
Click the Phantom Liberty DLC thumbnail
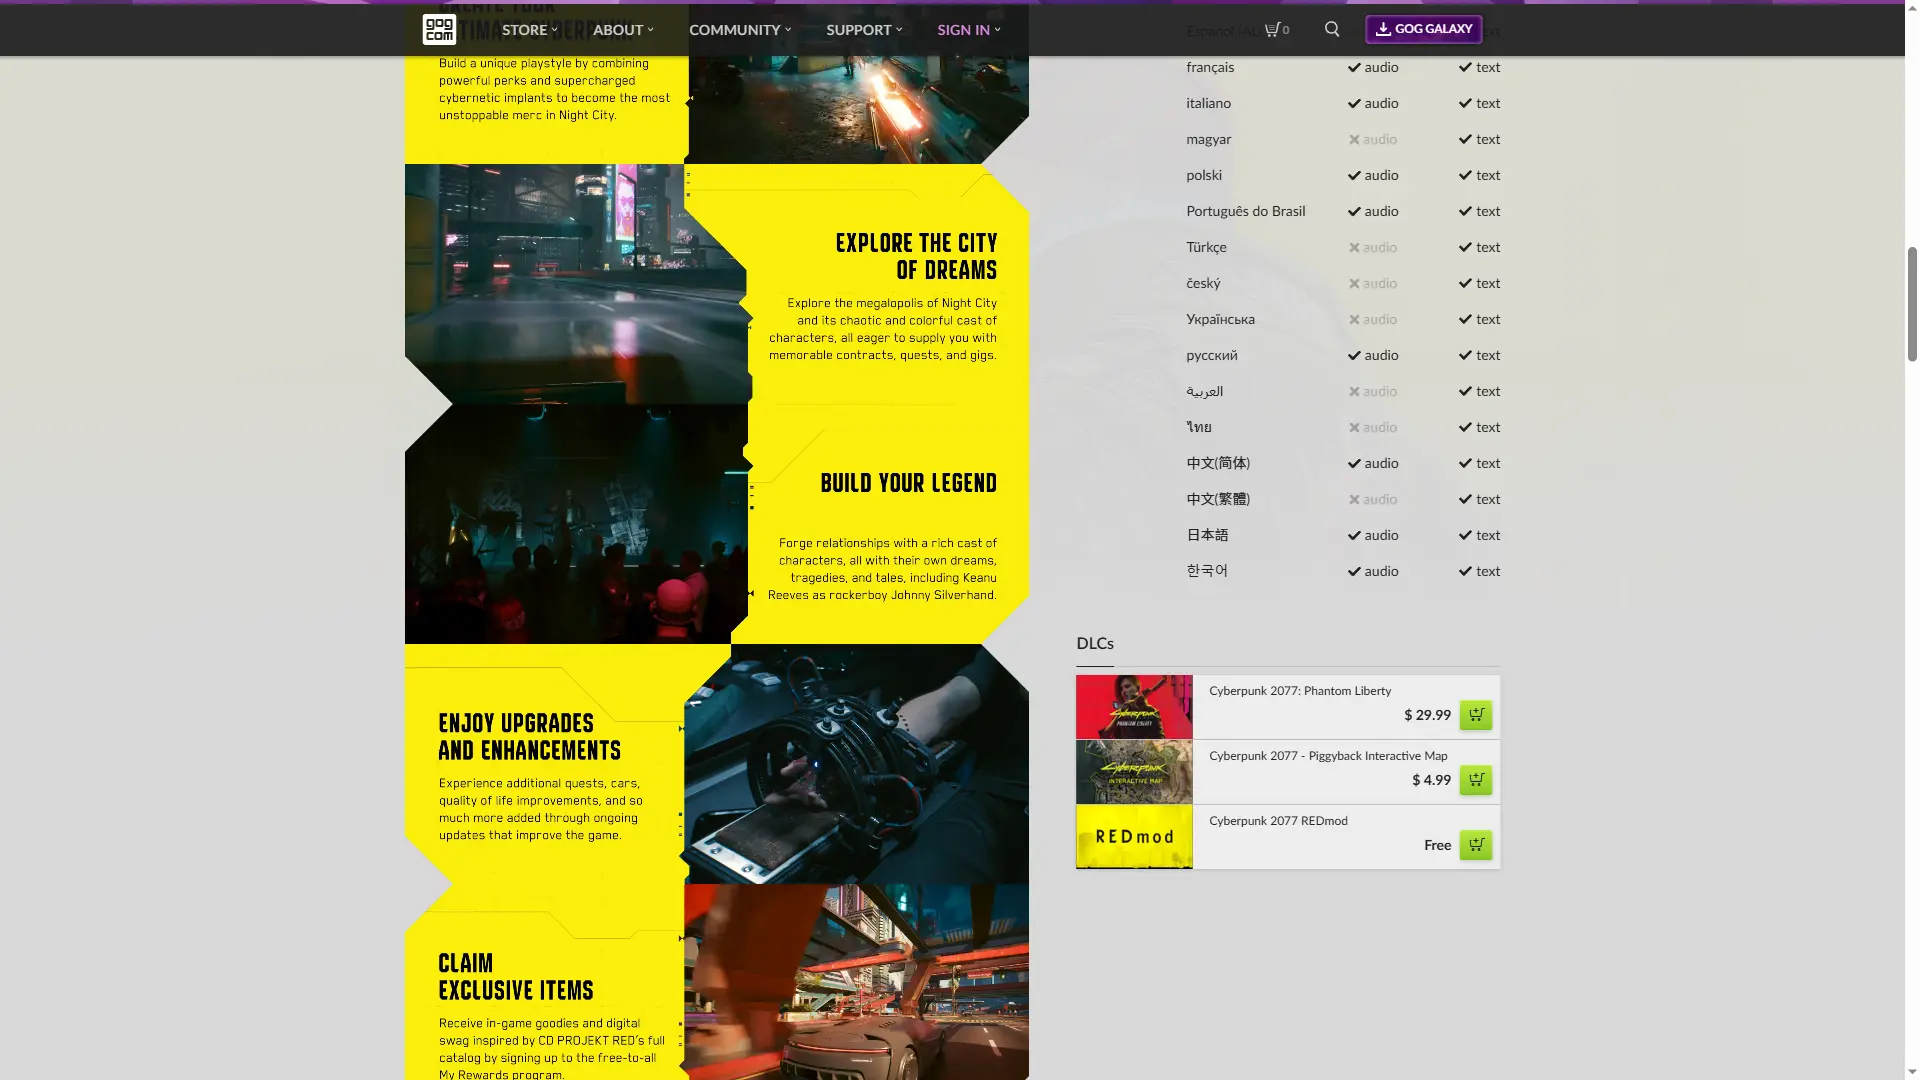pyautogui.click(x=1134, y=707)
